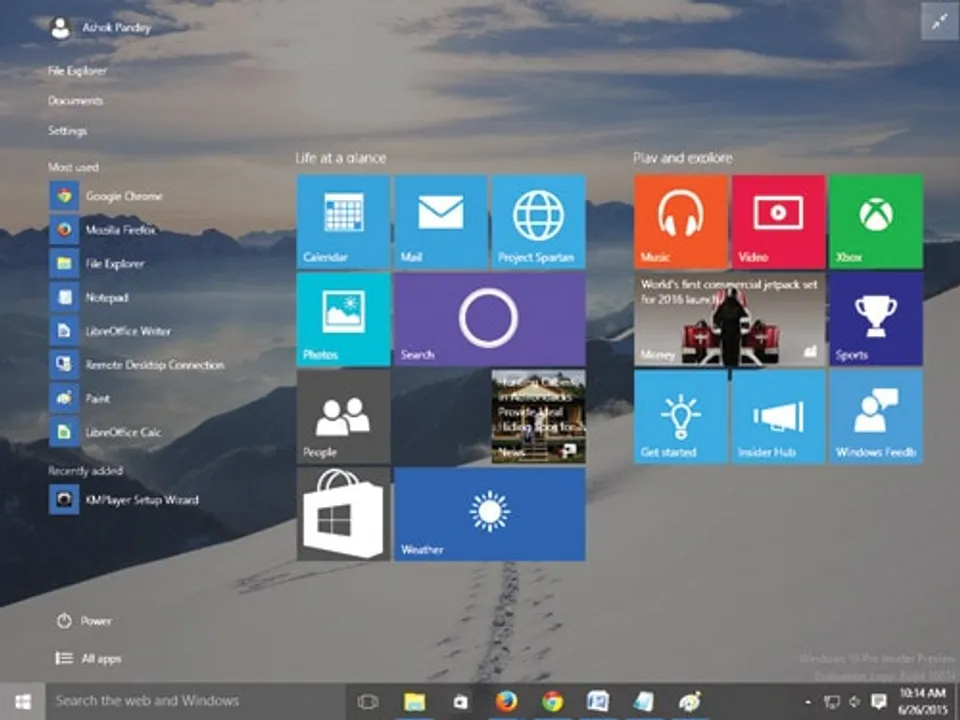Restore Start menu from full screen
This screenshot has height=720, width=960.
coord(938,24)
